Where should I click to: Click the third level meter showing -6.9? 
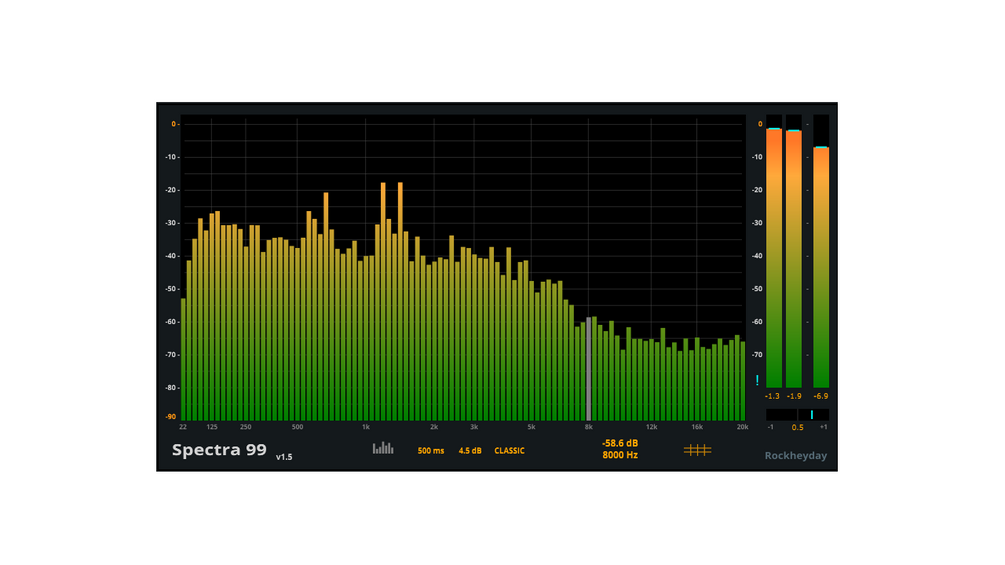tap(821, 251)
